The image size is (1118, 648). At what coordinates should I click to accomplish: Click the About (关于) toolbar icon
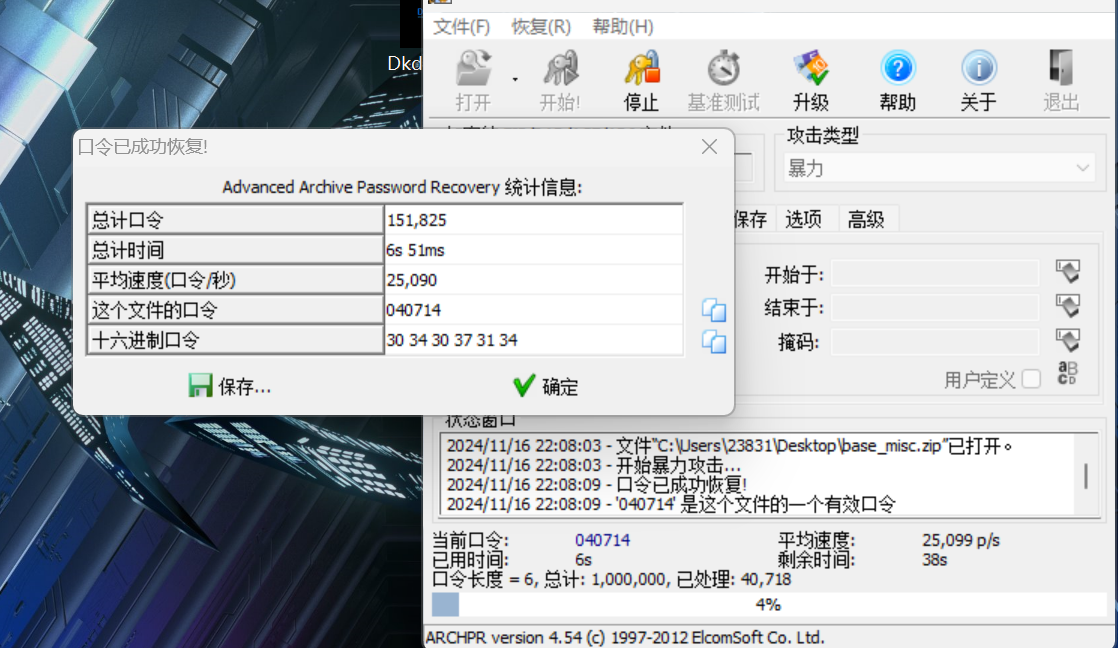click(978, 80)
